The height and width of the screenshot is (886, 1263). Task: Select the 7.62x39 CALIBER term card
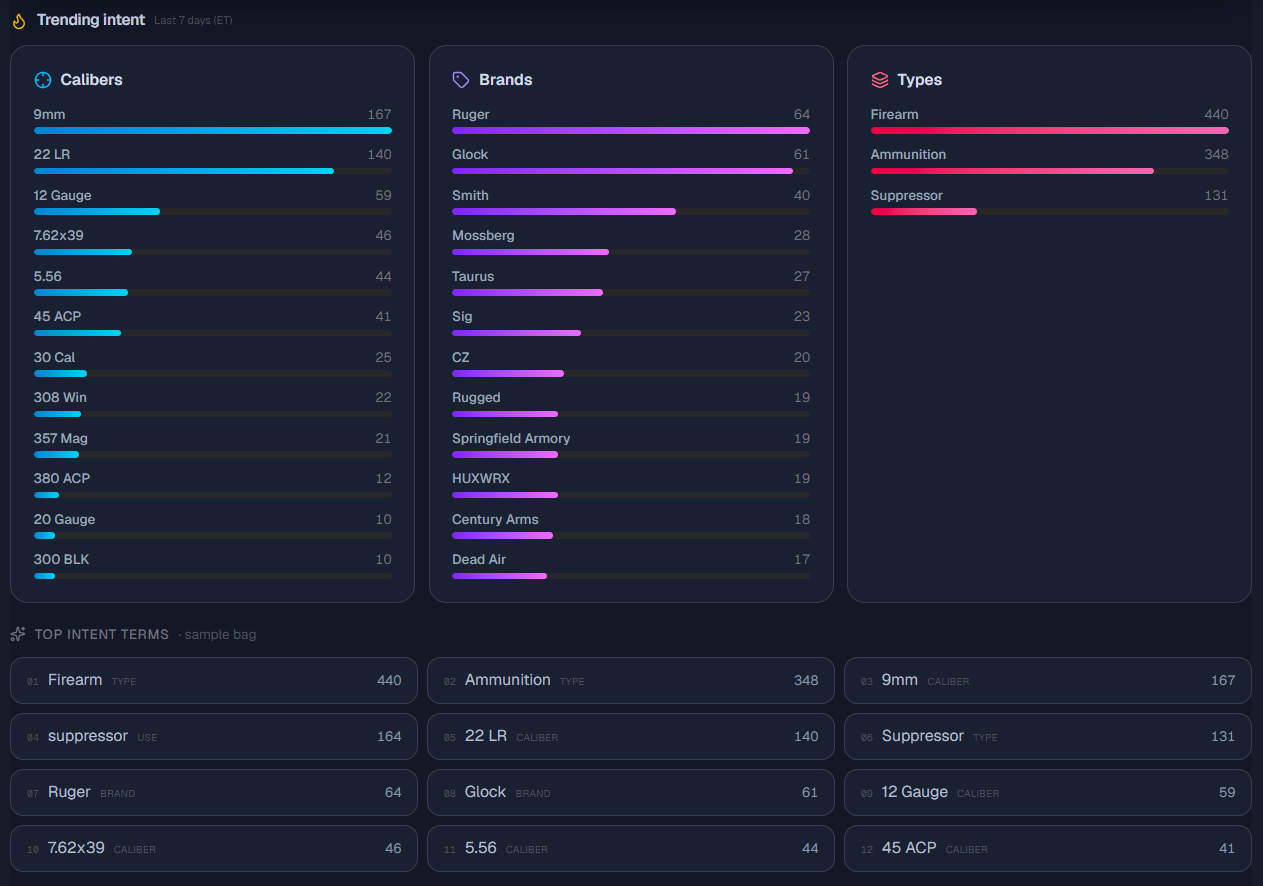(x=214, y=848)
